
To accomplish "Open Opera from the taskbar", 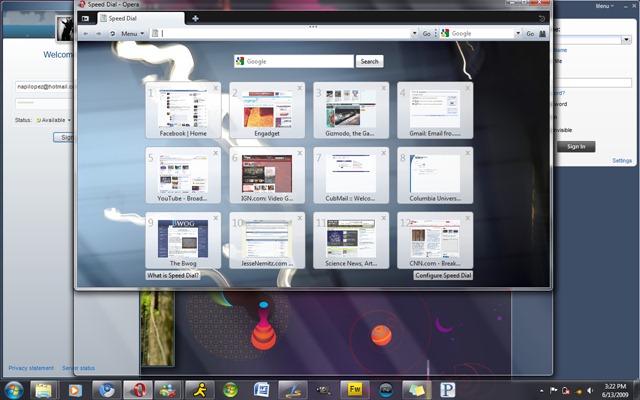I will [x=138, y=390].
